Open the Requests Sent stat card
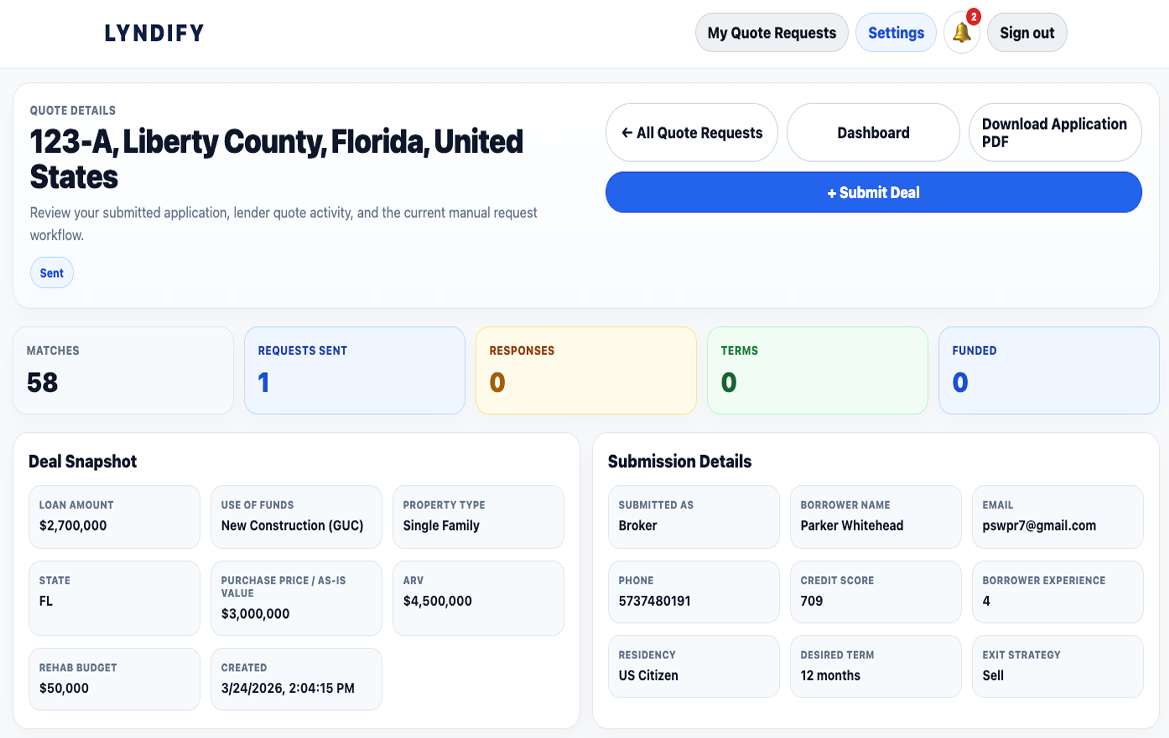The width and height of the screenshot is (1169, 738). click(354, 370)
